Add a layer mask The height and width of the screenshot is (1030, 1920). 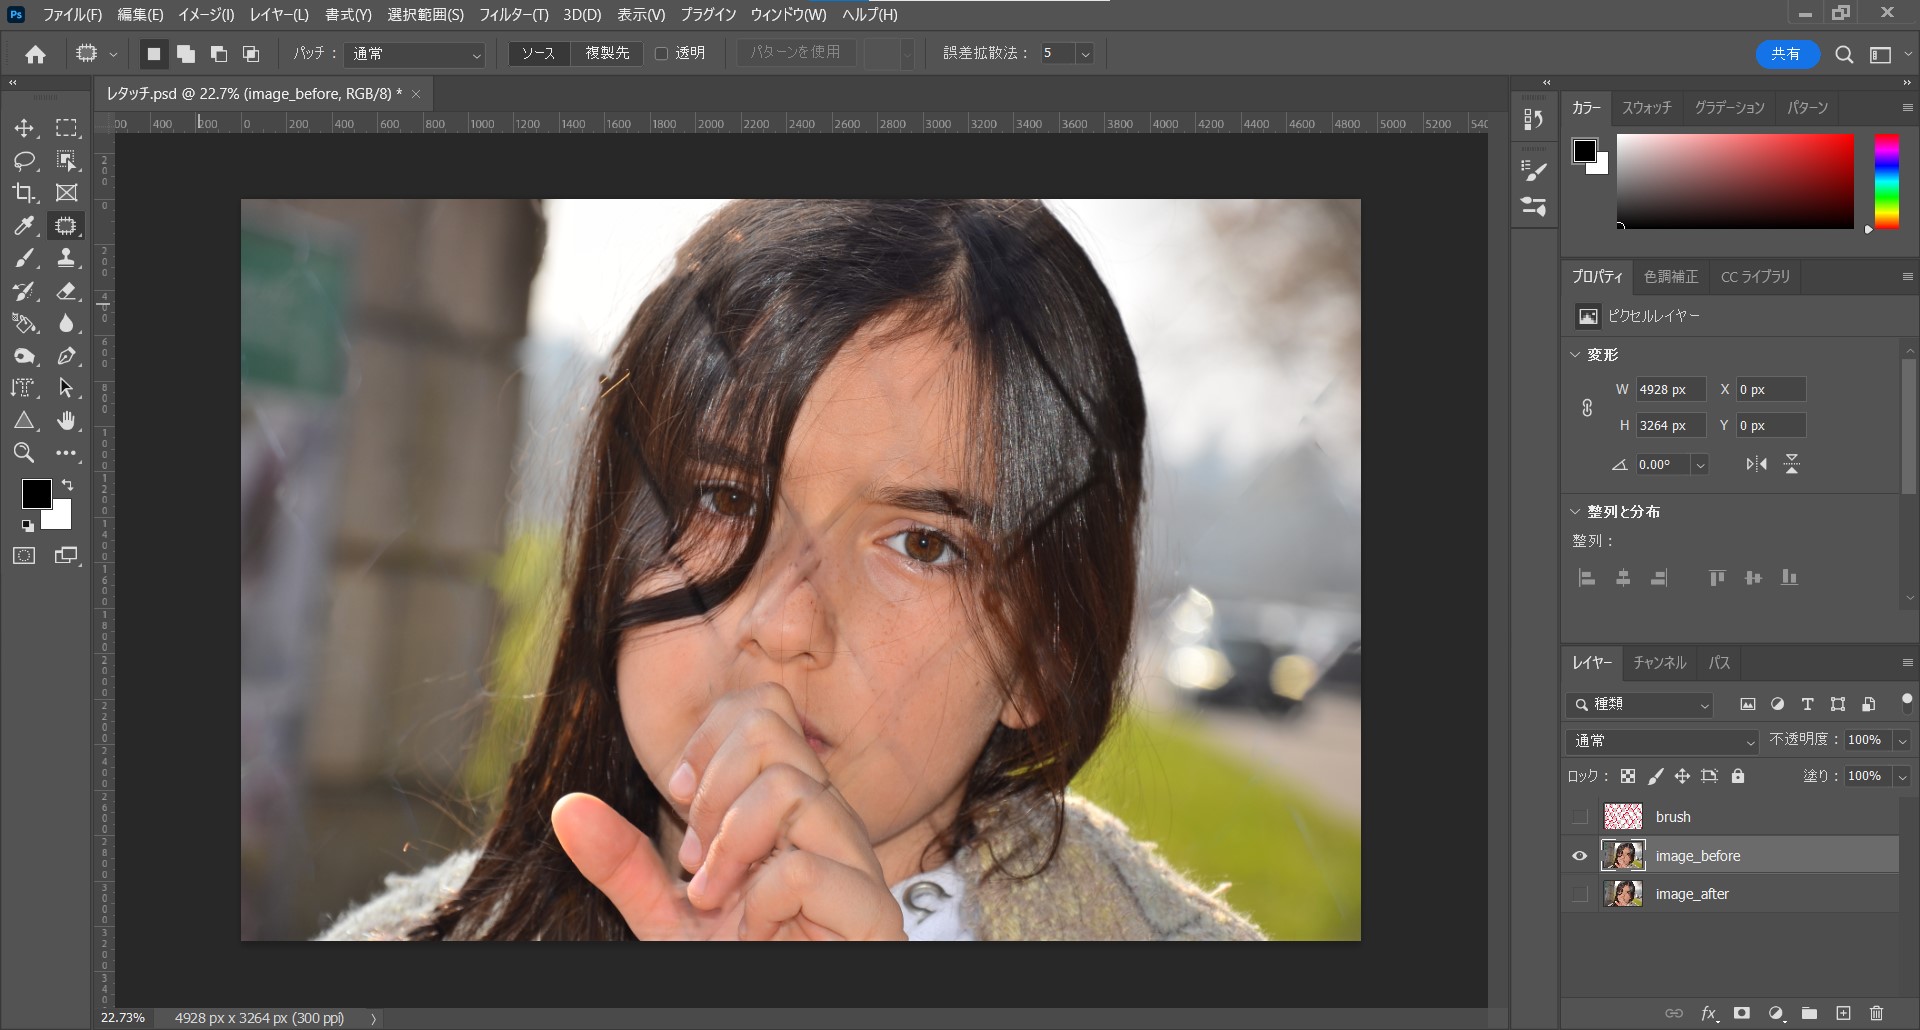1742,1013
